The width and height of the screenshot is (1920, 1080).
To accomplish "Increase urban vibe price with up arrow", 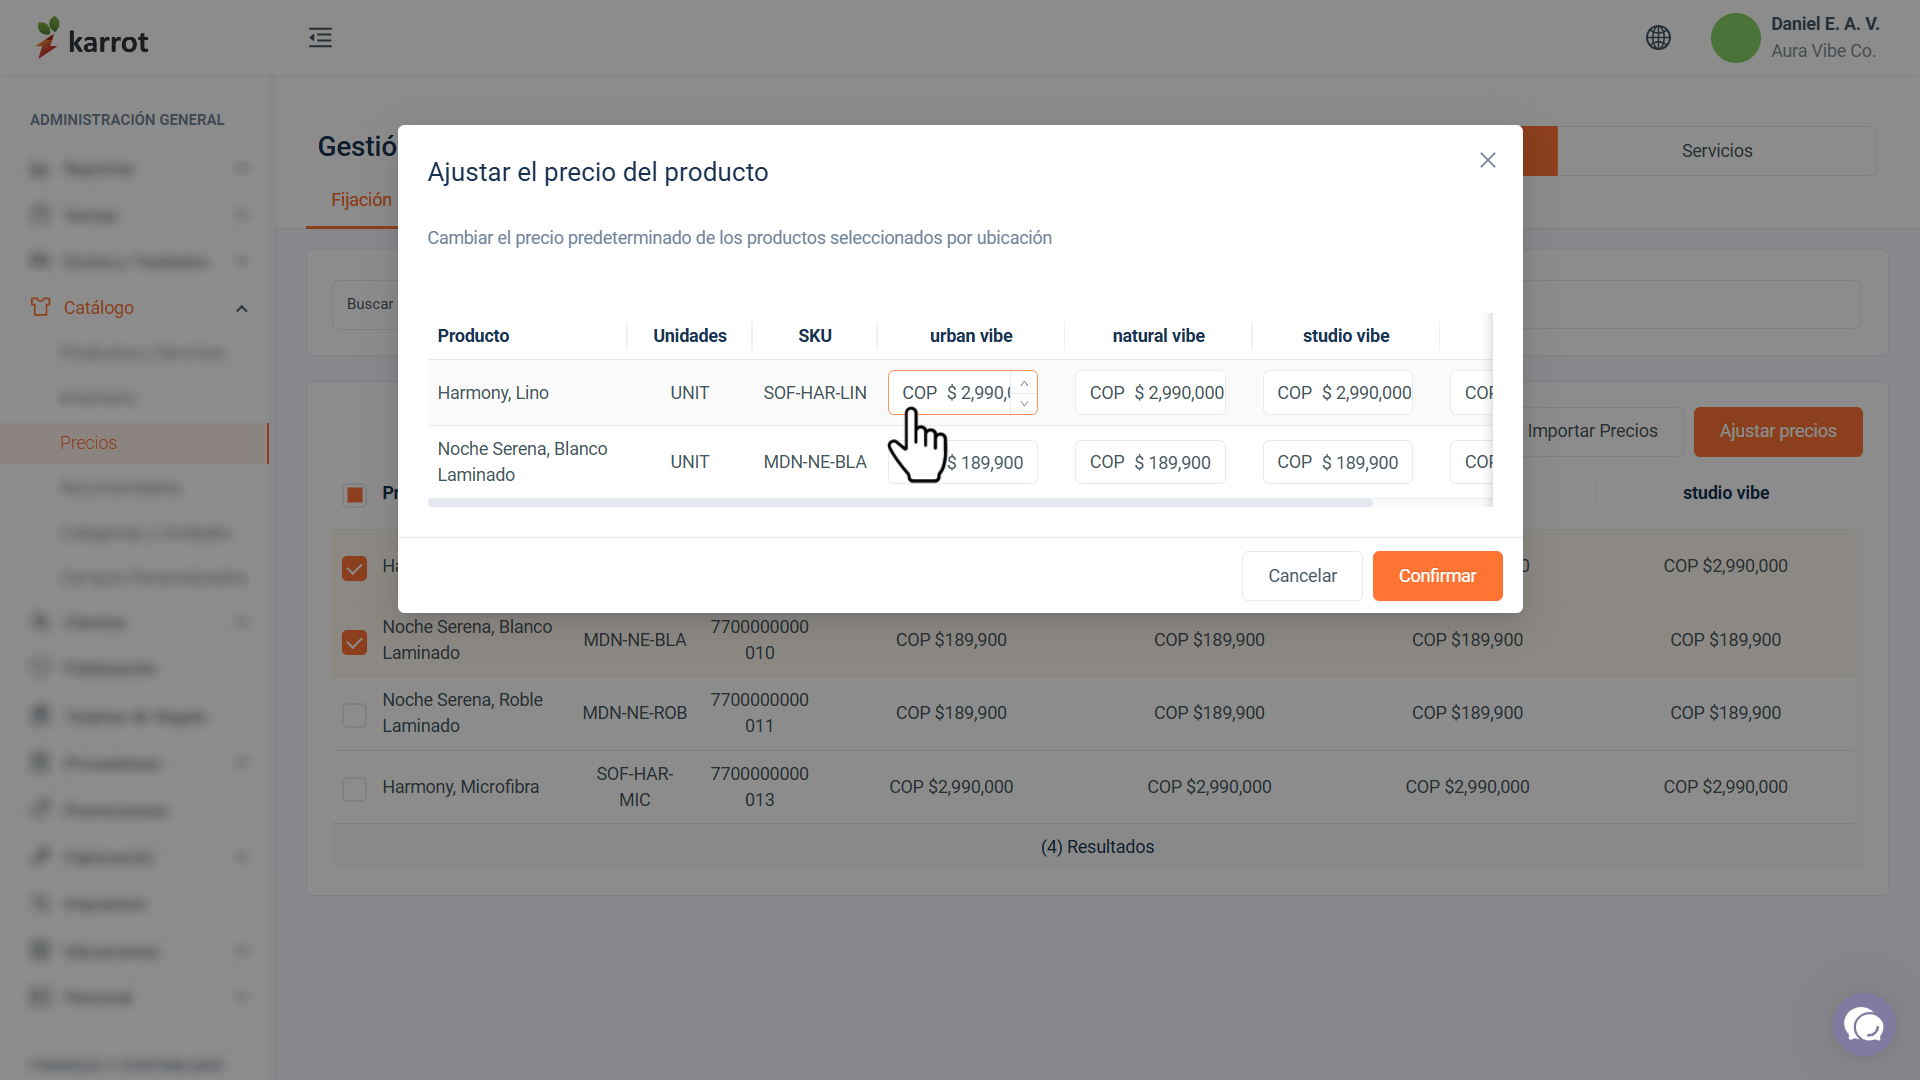I will (1024, 384).
